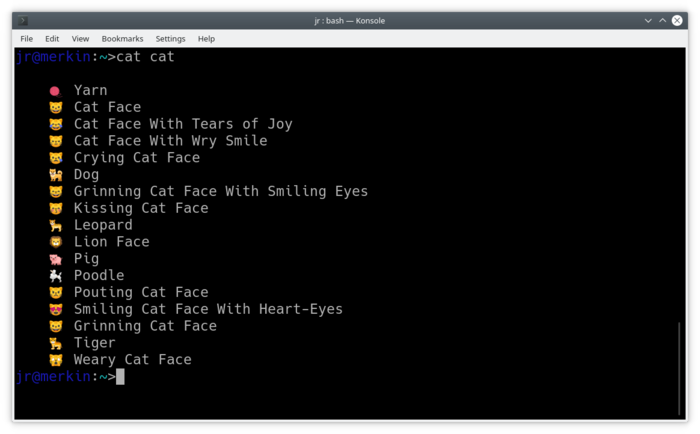700x434 pixels.
Task: Open the View menu
Action: (x=80, y=39)
